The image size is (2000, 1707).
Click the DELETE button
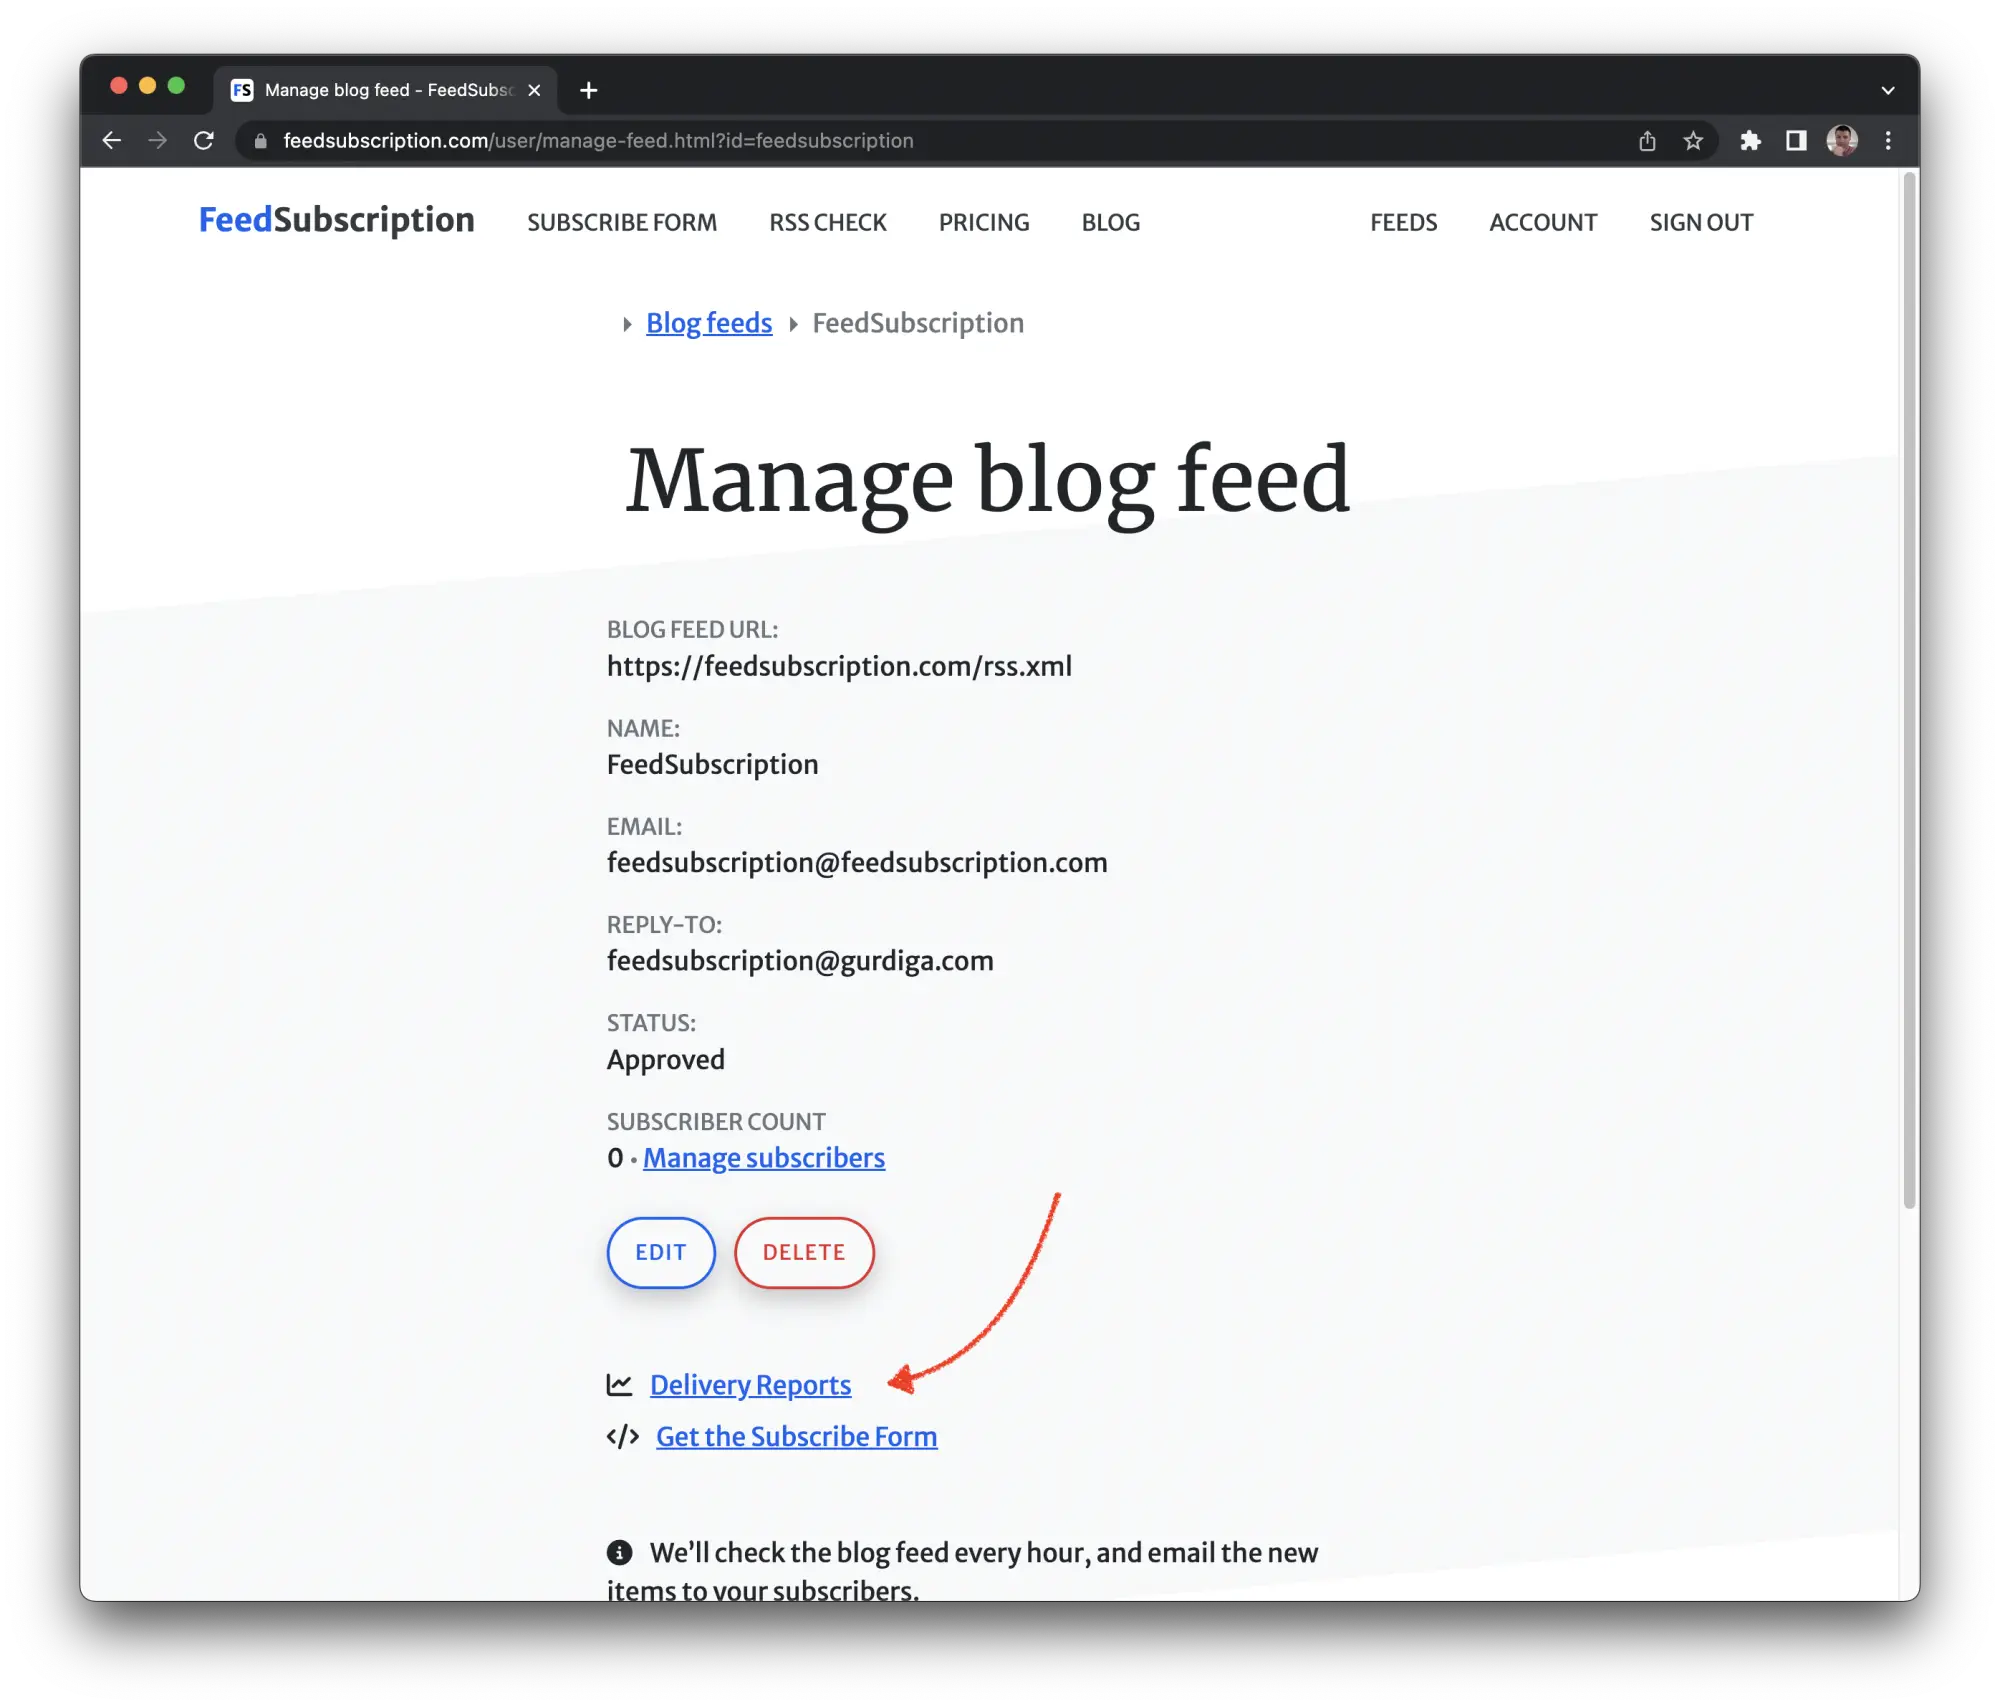805,1252
